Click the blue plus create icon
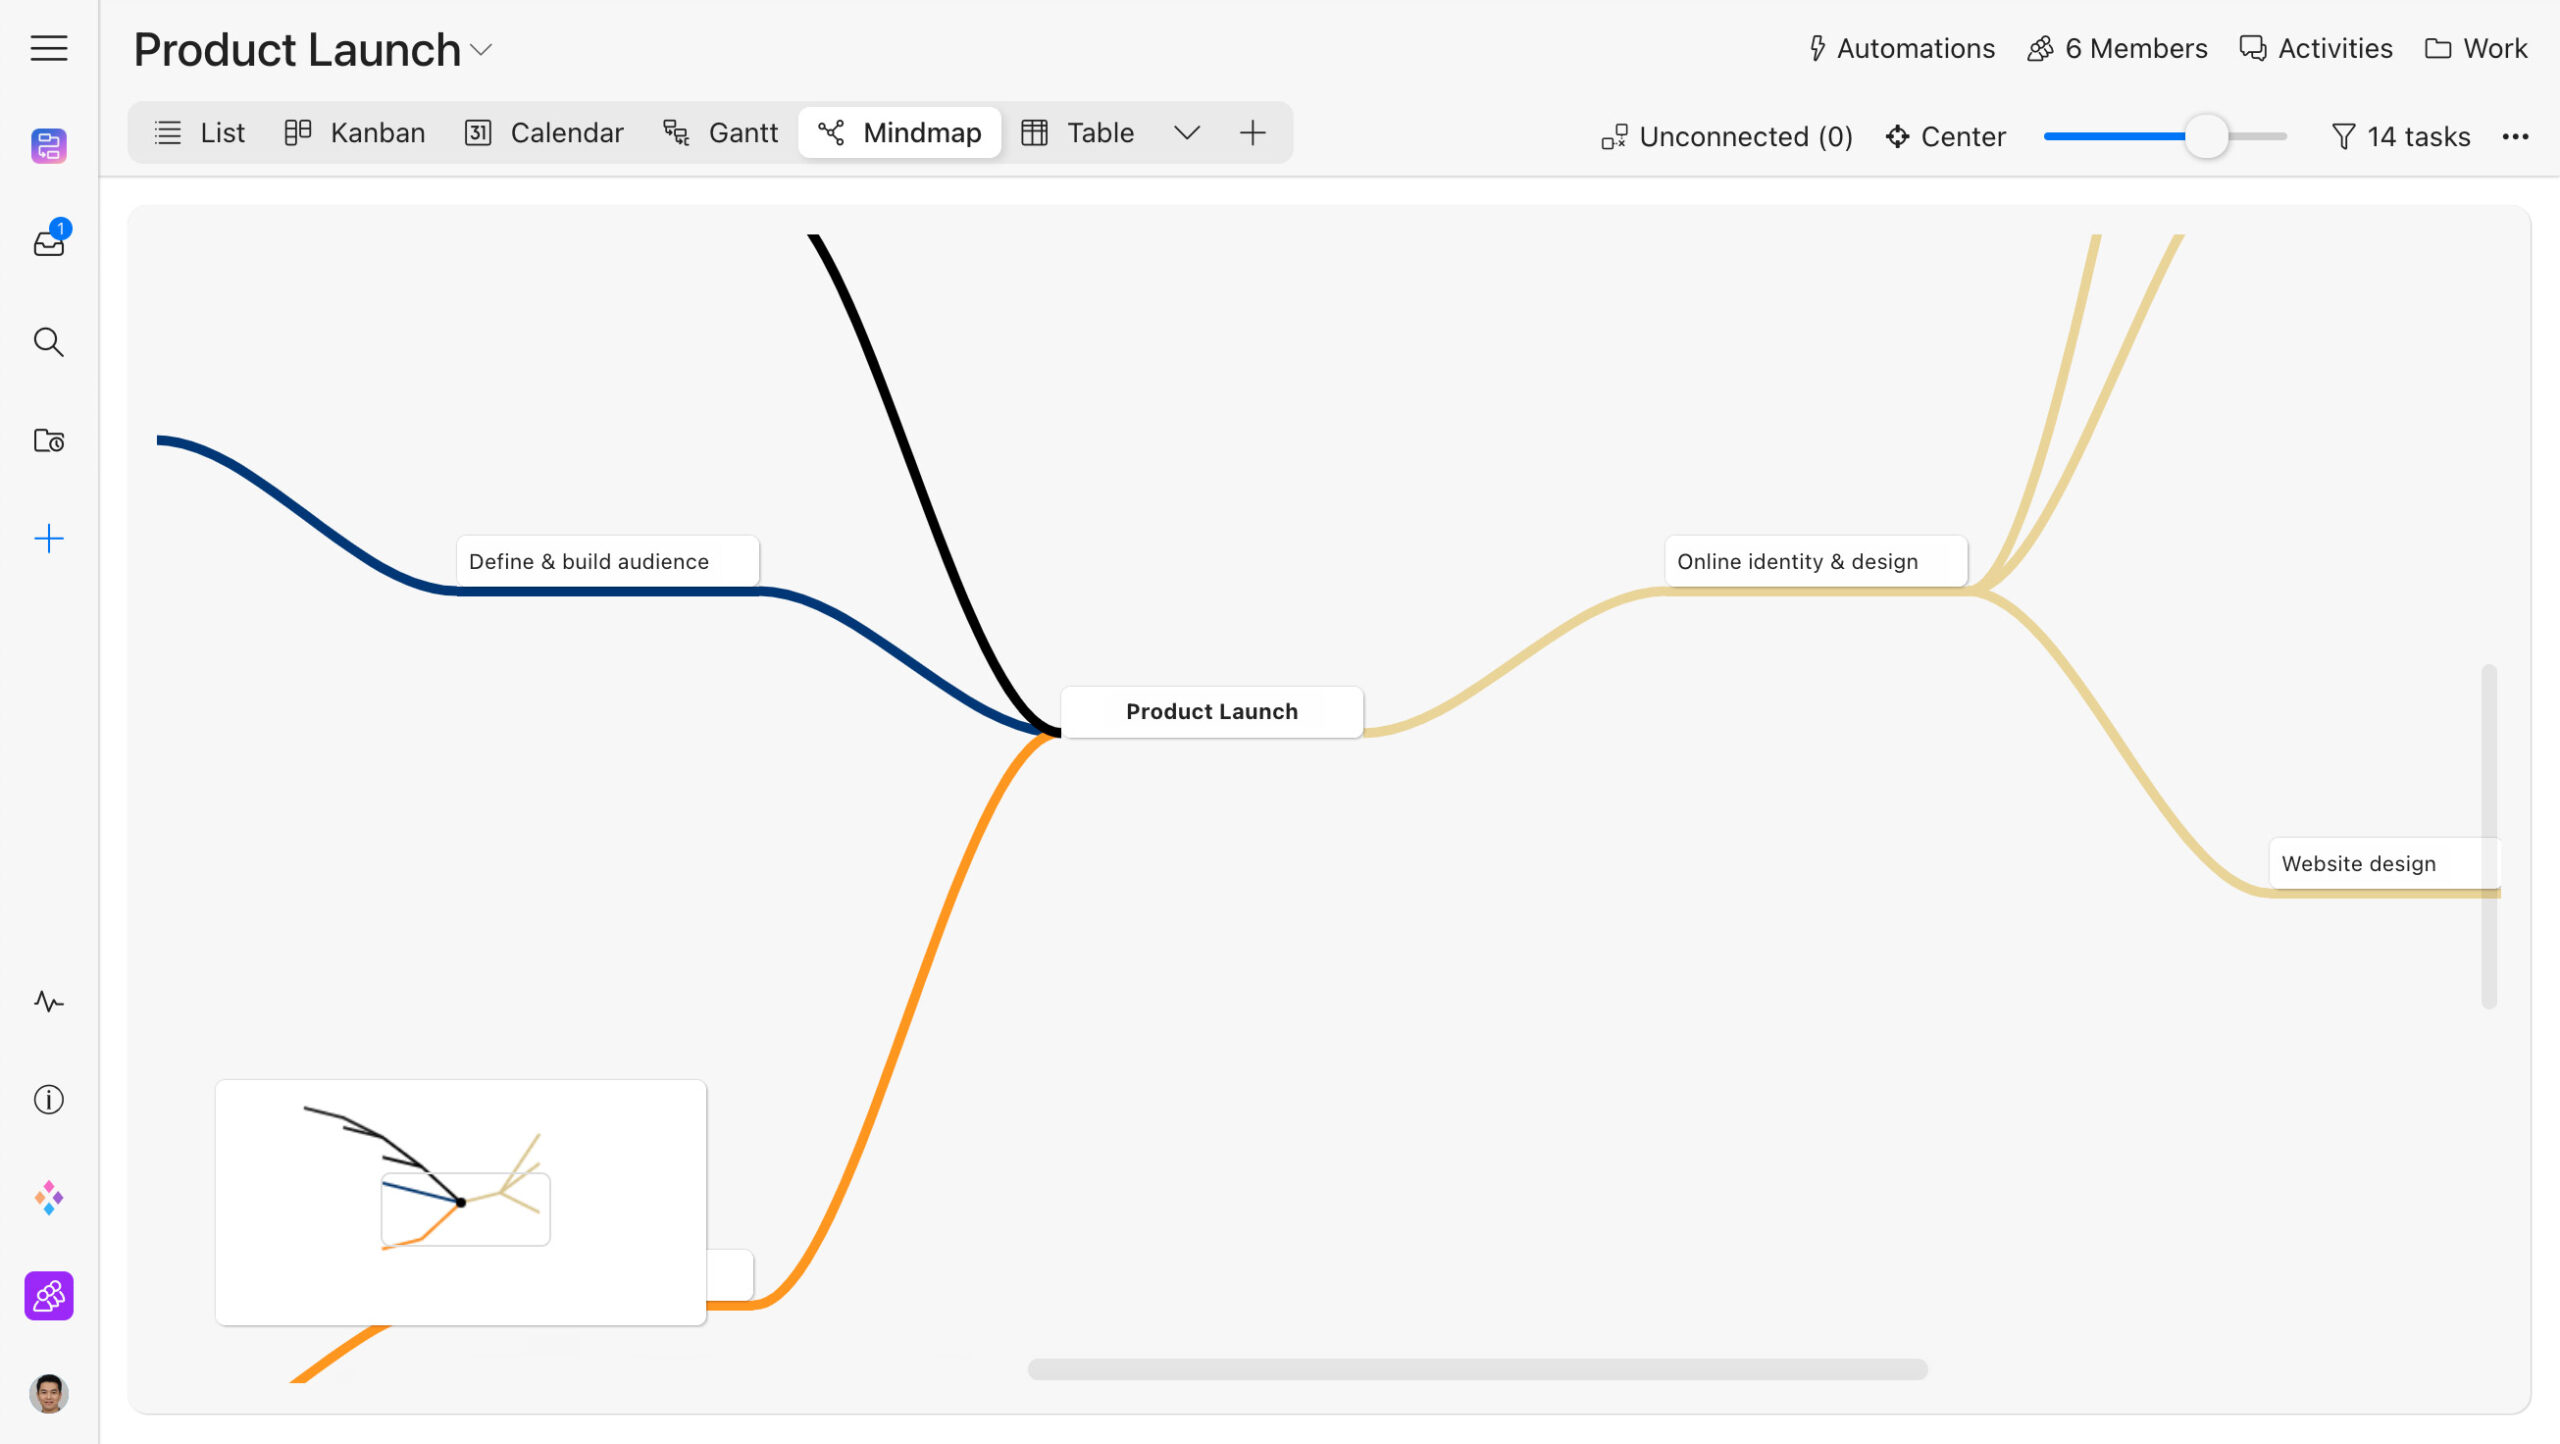The image size is (2560, 1444). click(48, 539)
